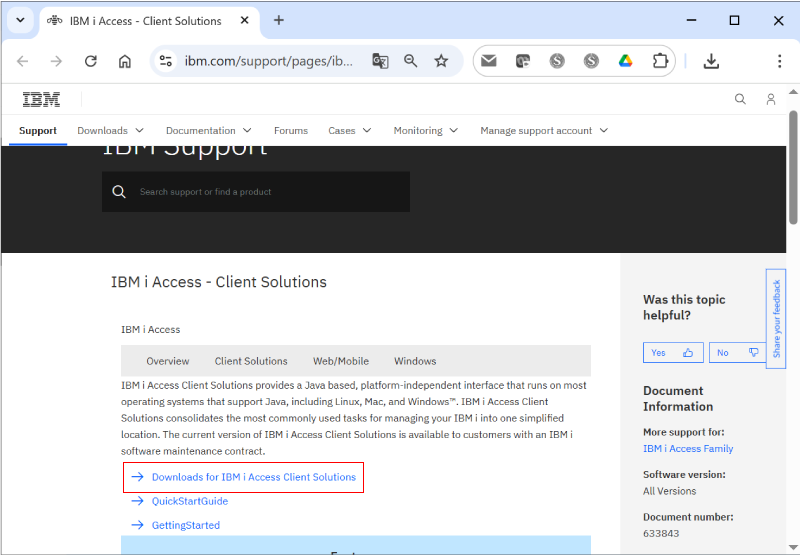The height and width of the screenshot is (555, 800).
Task: Open browser downloads tray icon
Action: [x=711, y=61]
